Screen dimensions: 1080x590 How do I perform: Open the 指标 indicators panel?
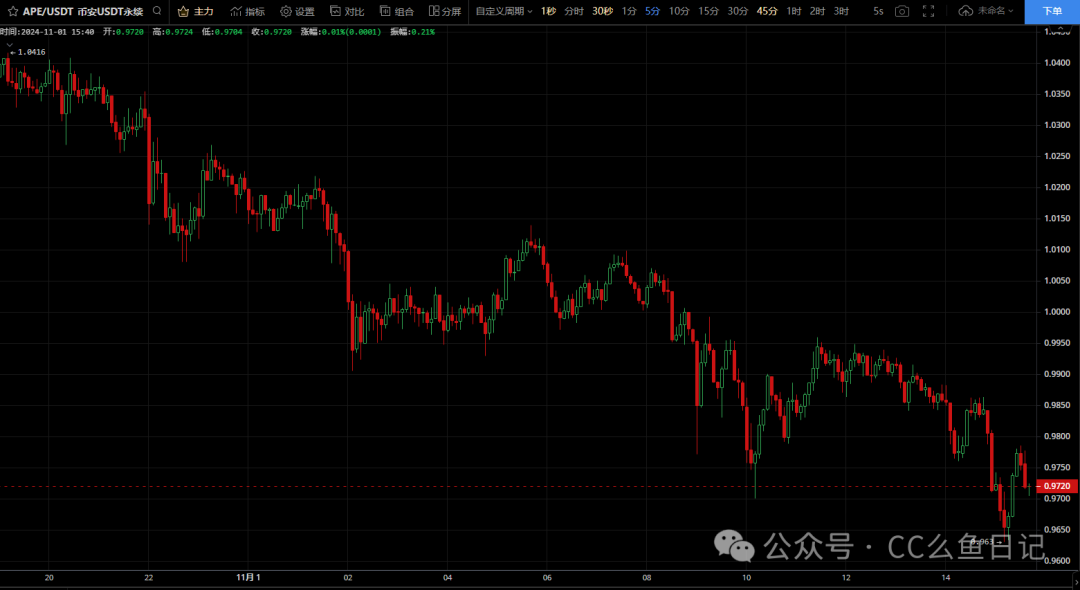click(247, 11)
